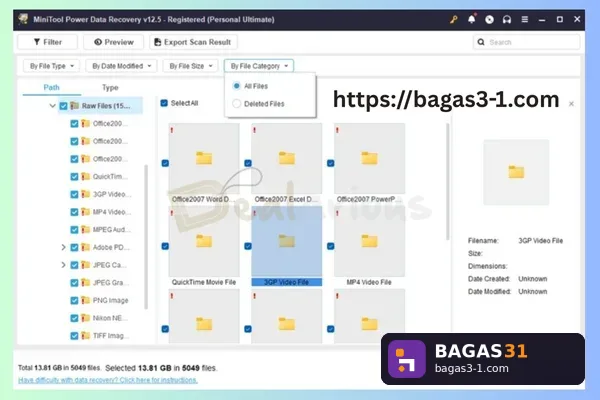Click the thumbnail grid vertical scrollbar
600x400 pixels.
tap(447, 182)
